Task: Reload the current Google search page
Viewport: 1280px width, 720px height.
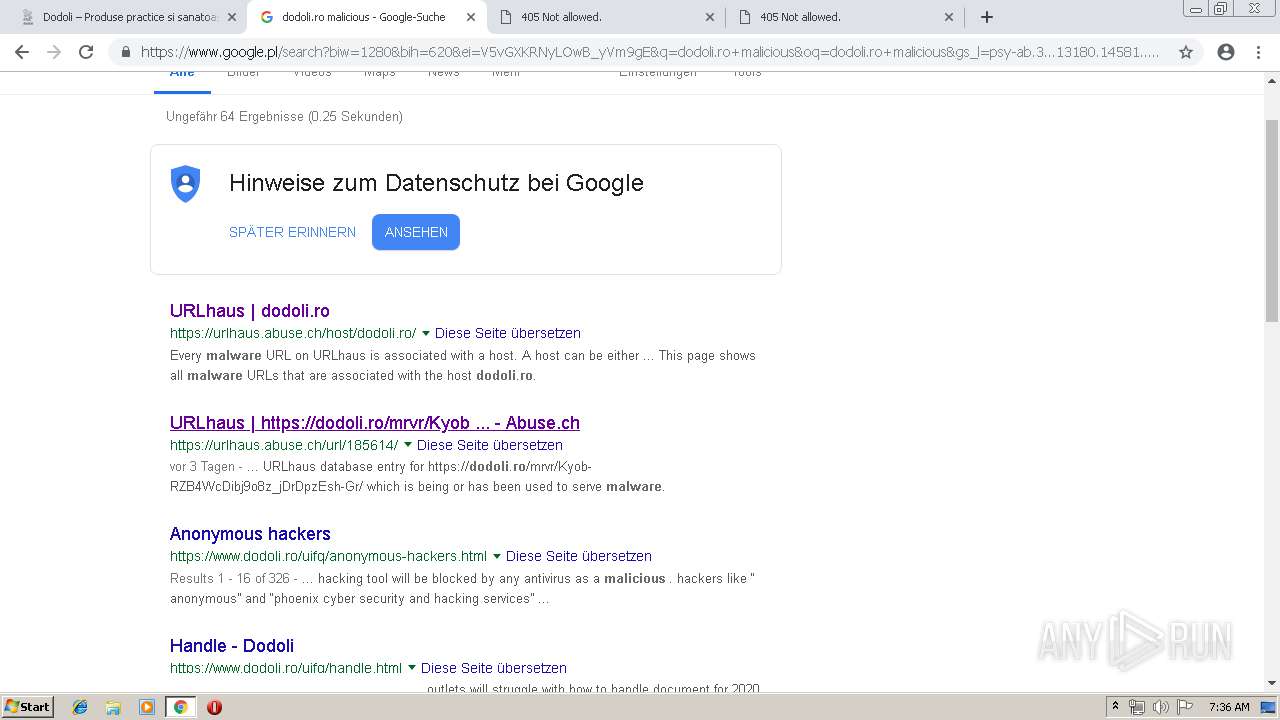Action: click(x=86, y=52)
